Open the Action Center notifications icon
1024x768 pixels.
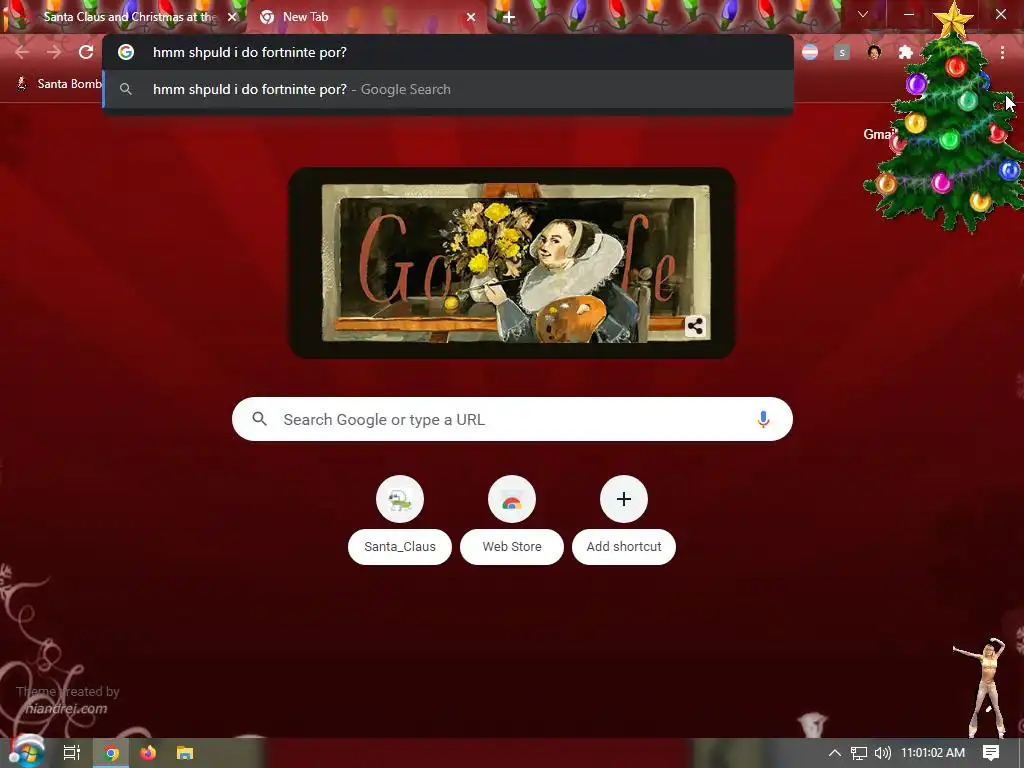click(x=991, y=753)
